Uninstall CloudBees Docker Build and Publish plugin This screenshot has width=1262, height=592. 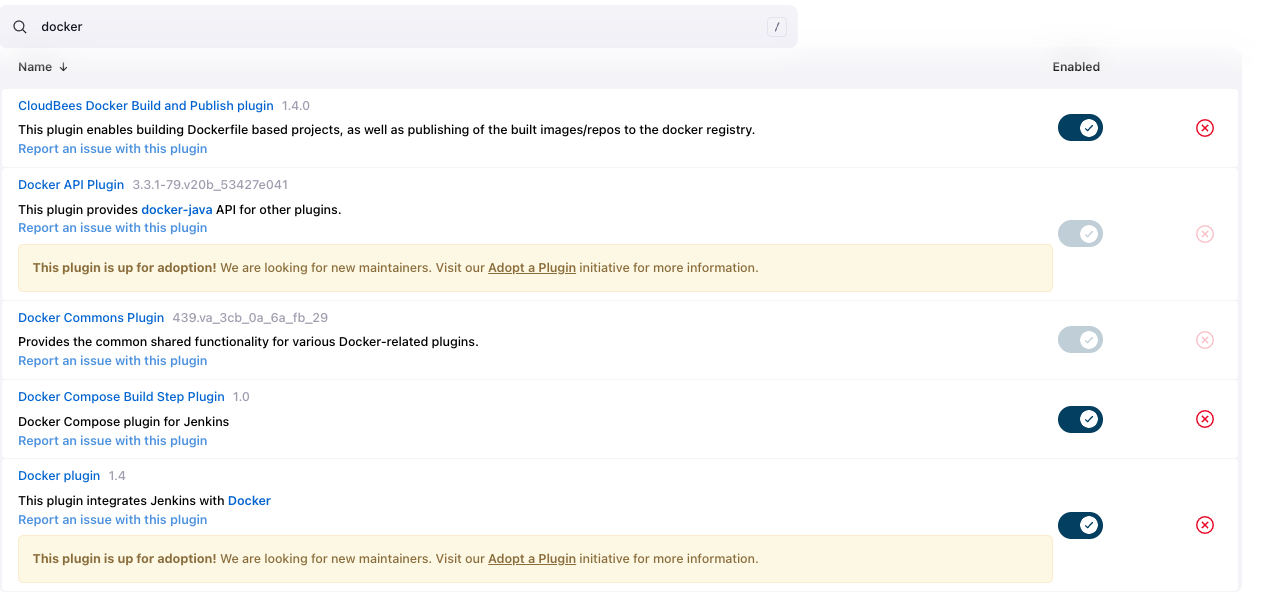pos(1205,128)
